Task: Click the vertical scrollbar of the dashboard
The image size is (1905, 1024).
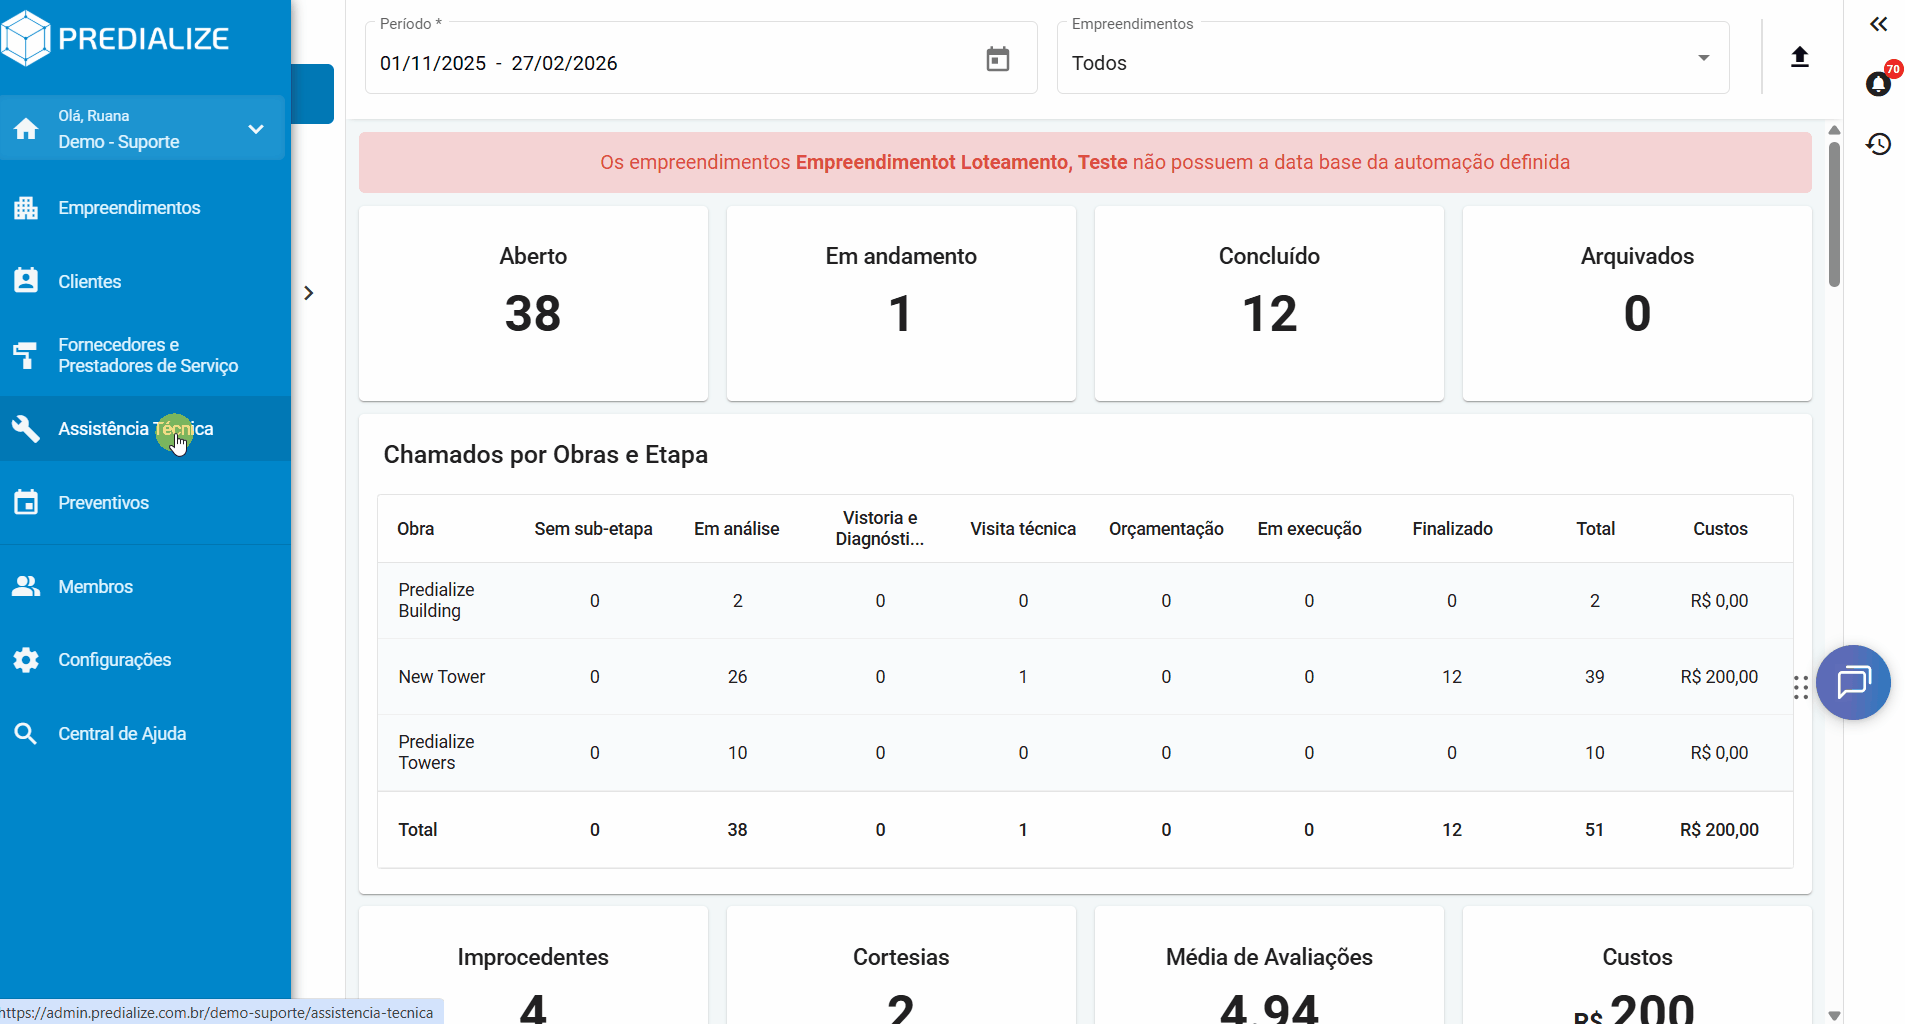Action: (x=1834, y=215)
